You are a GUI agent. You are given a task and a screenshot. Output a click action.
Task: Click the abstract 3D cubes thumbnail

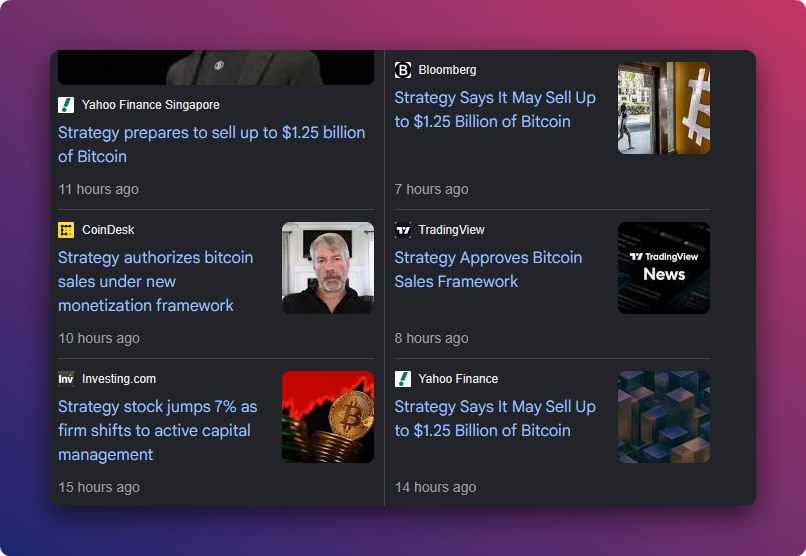[664, 417]
